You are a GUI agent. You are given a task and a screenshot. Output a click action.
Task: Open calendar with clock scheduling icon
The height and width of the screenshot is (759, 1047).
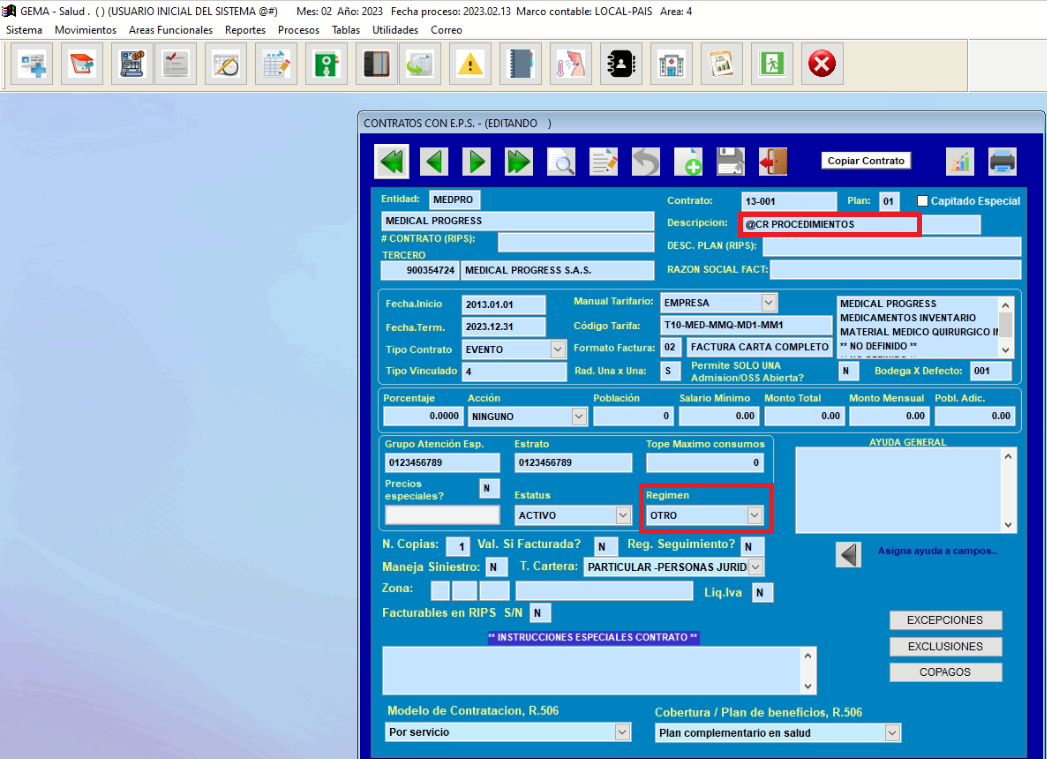pos(226,64)
